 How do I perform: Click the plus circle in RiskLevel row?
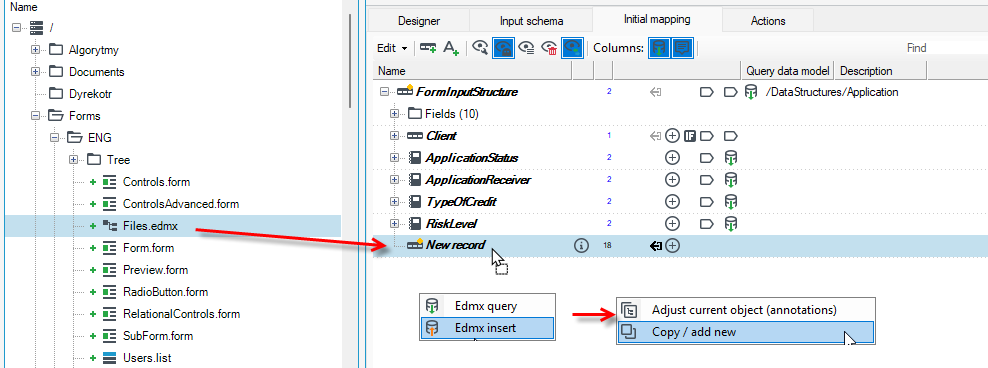pyautogui.click(x=672, y=223)
